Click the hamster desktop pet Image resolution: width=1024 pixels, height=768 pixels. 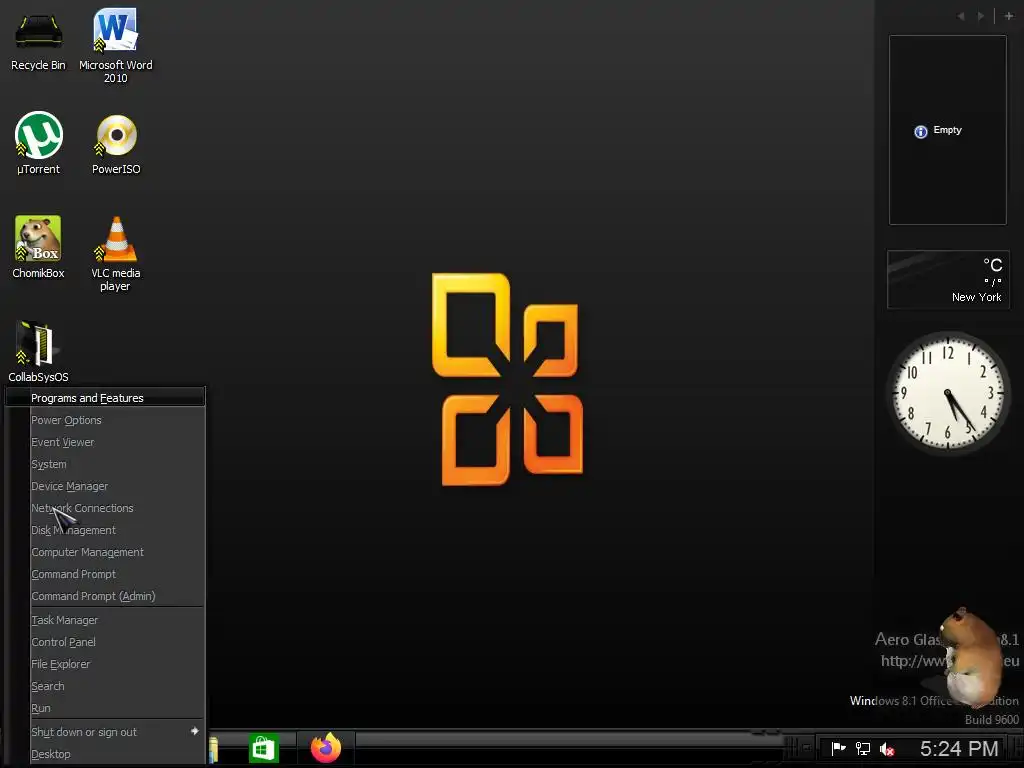(x=970, y=656)
